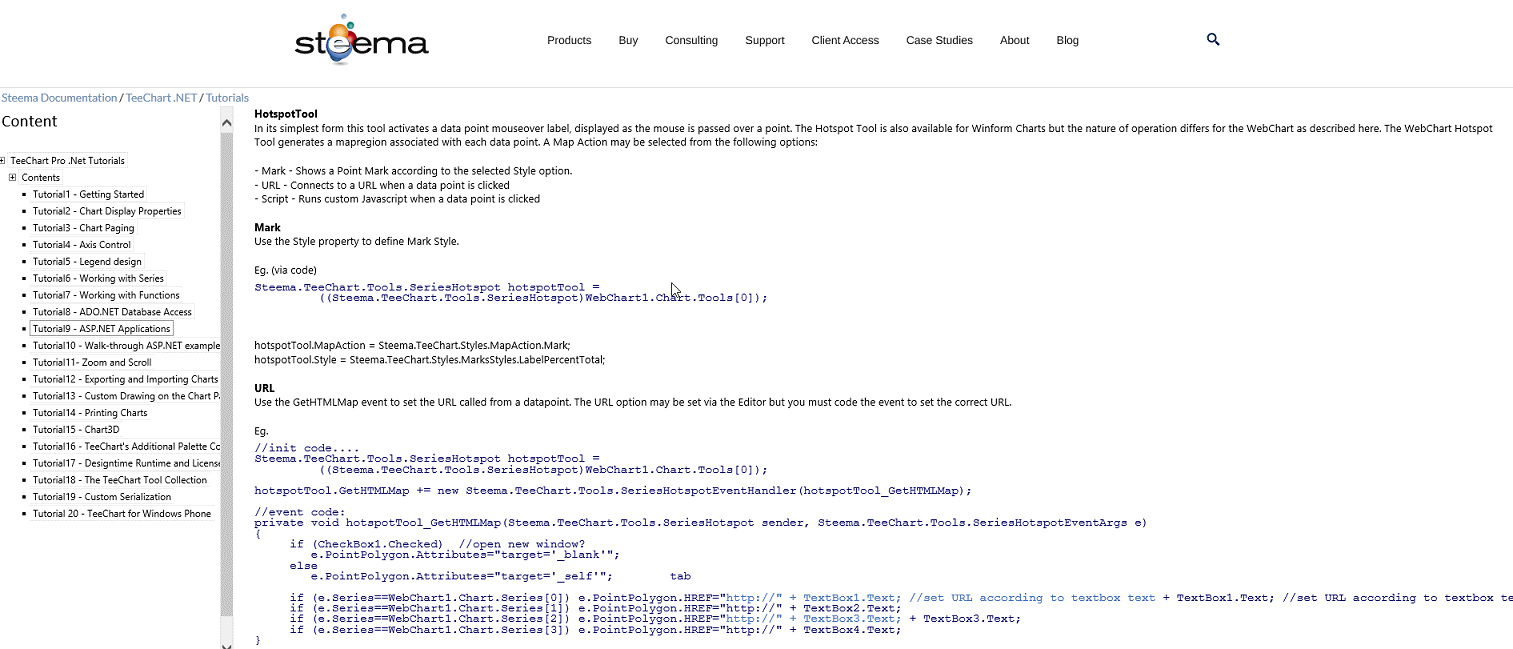This screenshot has width=1513, height=649.
Task: Open the Products menu
Action: [x=569, y=40]
